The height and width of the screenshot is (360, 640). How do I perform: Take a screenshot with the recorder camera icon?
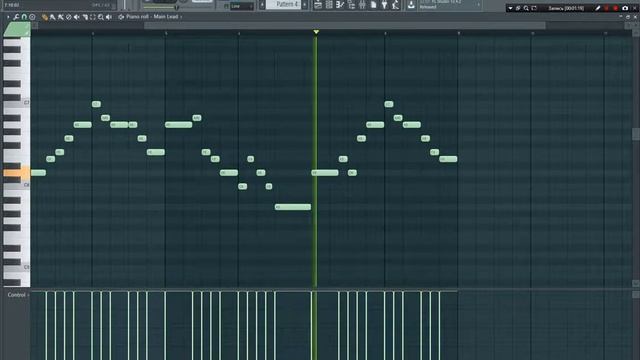625,8
